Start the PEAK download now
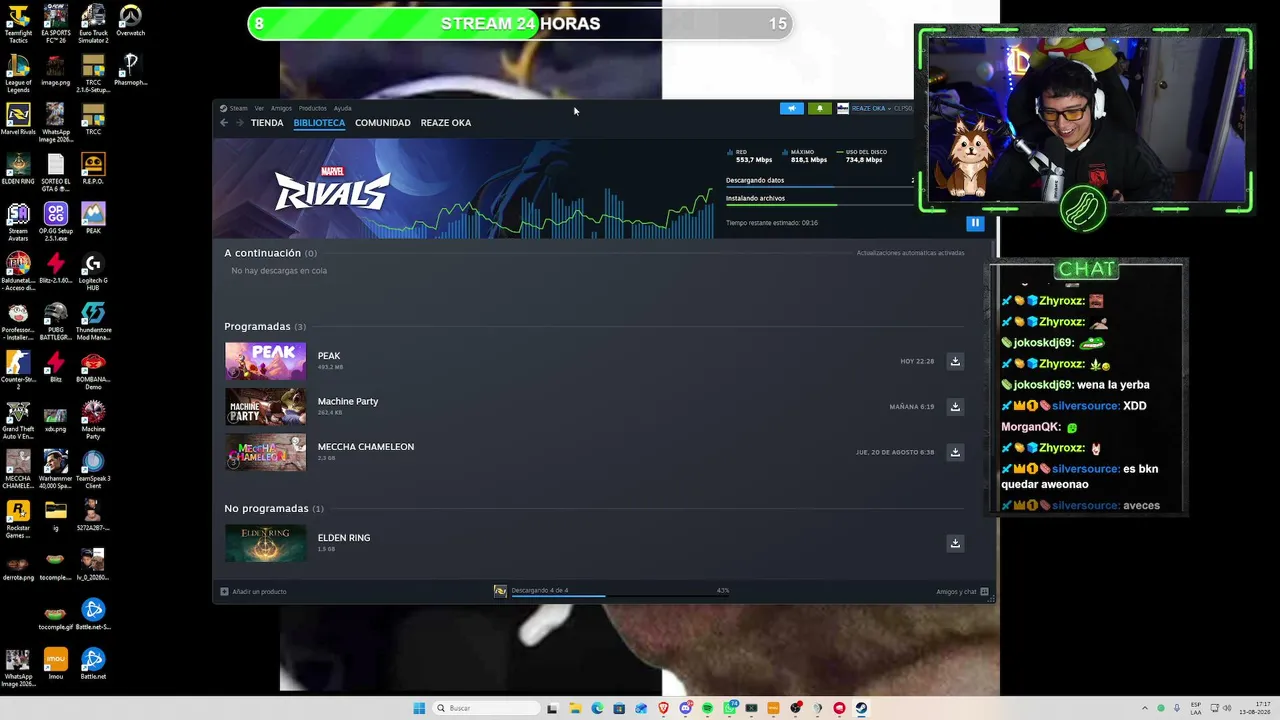The height and width of the screenshot is (720, 1280). pyautogui.click(x=955, y=361)
